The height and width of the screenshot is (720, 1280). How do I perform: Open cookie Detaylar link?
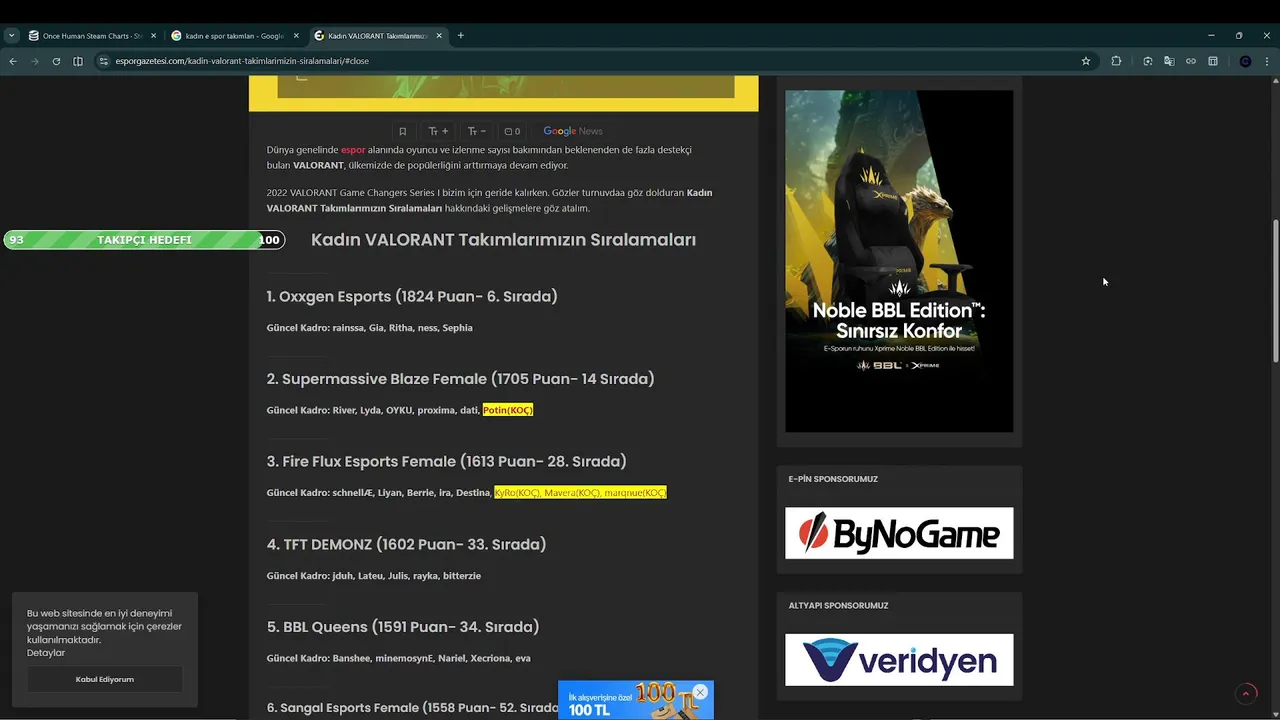pyautogui.click(x=46, y=653)
